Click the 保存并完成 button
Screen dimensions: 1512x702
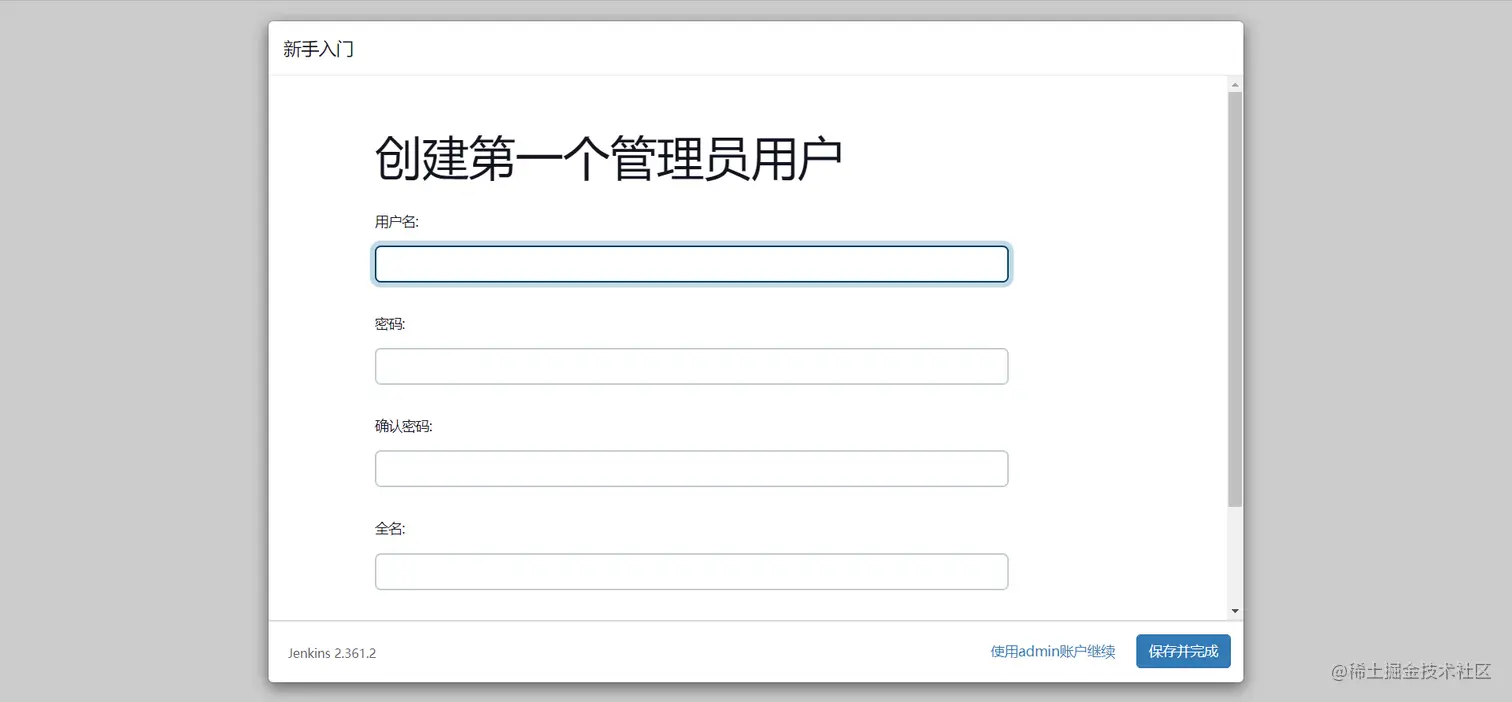click(x=1183, y=651)
